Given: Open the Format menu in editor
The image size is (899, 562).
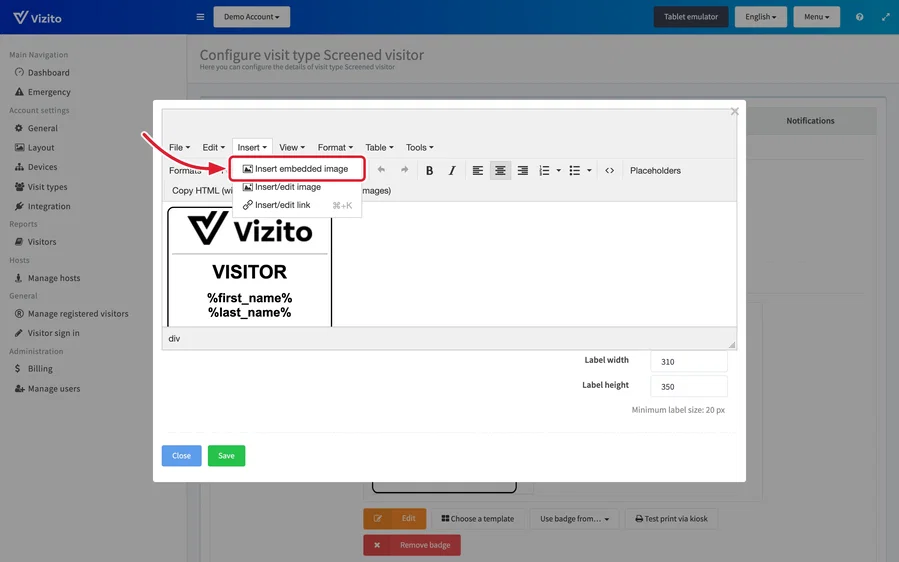Looking at the screenshot, I should (335, 147).
